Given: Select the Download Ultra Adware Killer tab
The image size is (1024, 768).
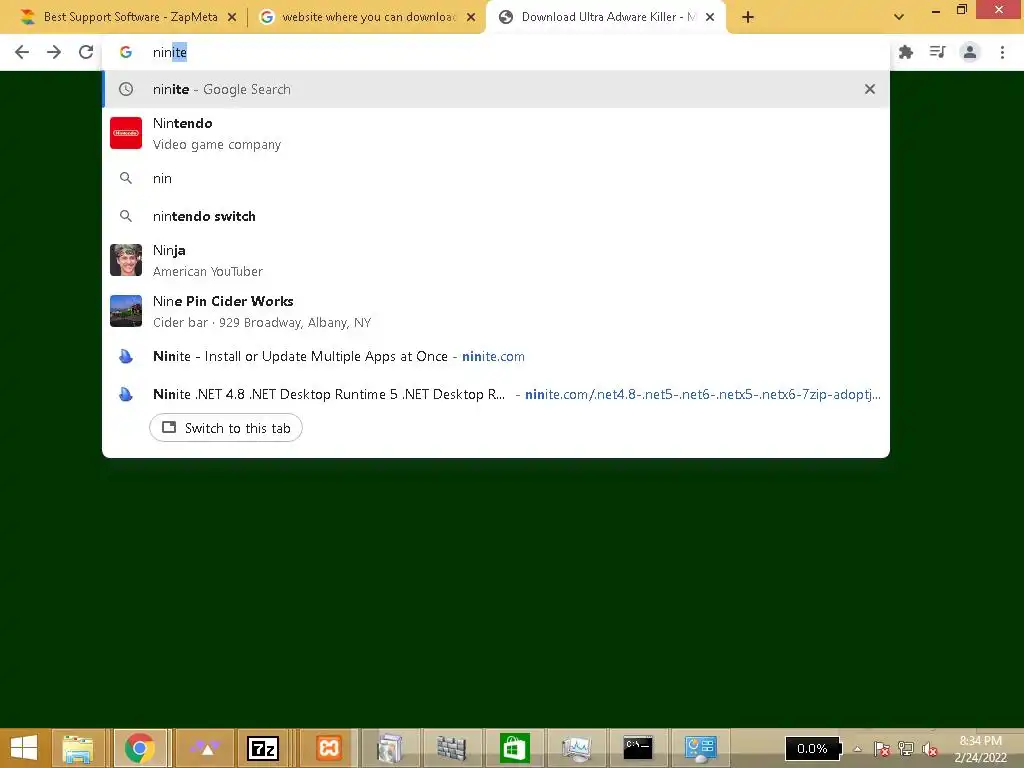Looking at the screenshot, I should coord(607,17).
